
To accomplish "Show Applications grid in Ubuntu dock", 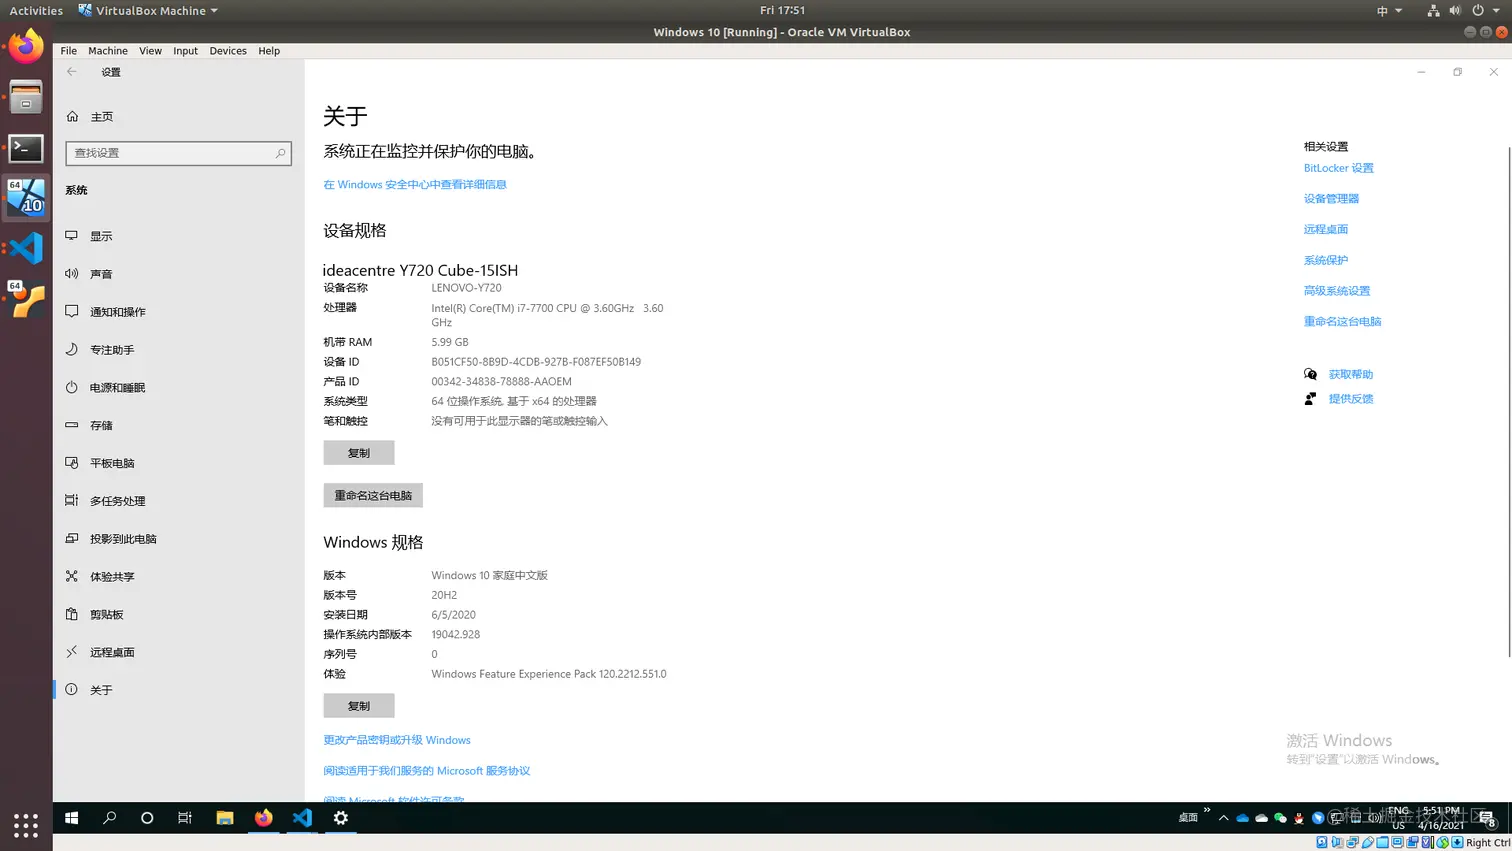I will tap(26, 825).
